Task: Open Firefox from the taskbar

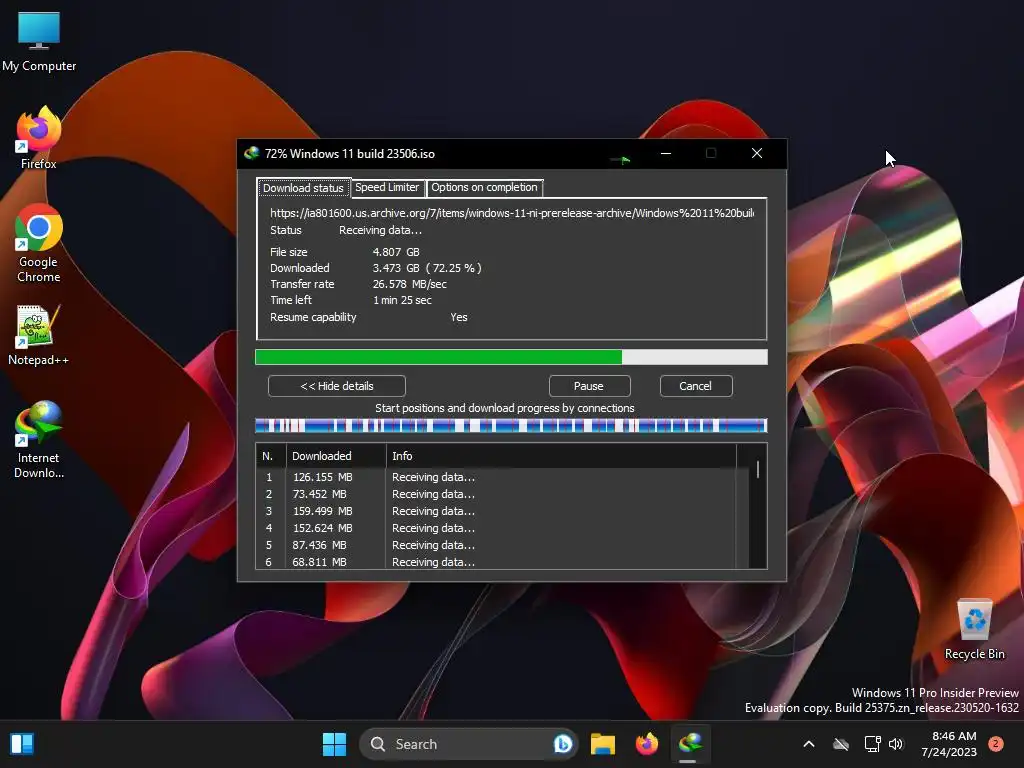Action: pos(647,744)
